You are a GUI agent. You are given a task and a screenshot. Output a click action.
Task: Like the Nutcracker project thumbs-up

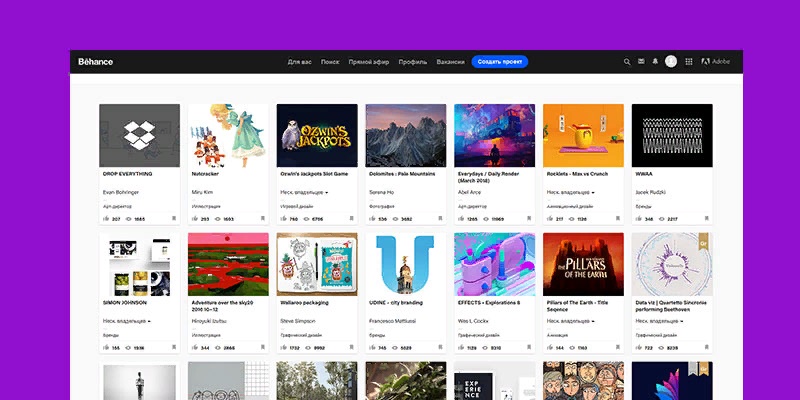195,218
